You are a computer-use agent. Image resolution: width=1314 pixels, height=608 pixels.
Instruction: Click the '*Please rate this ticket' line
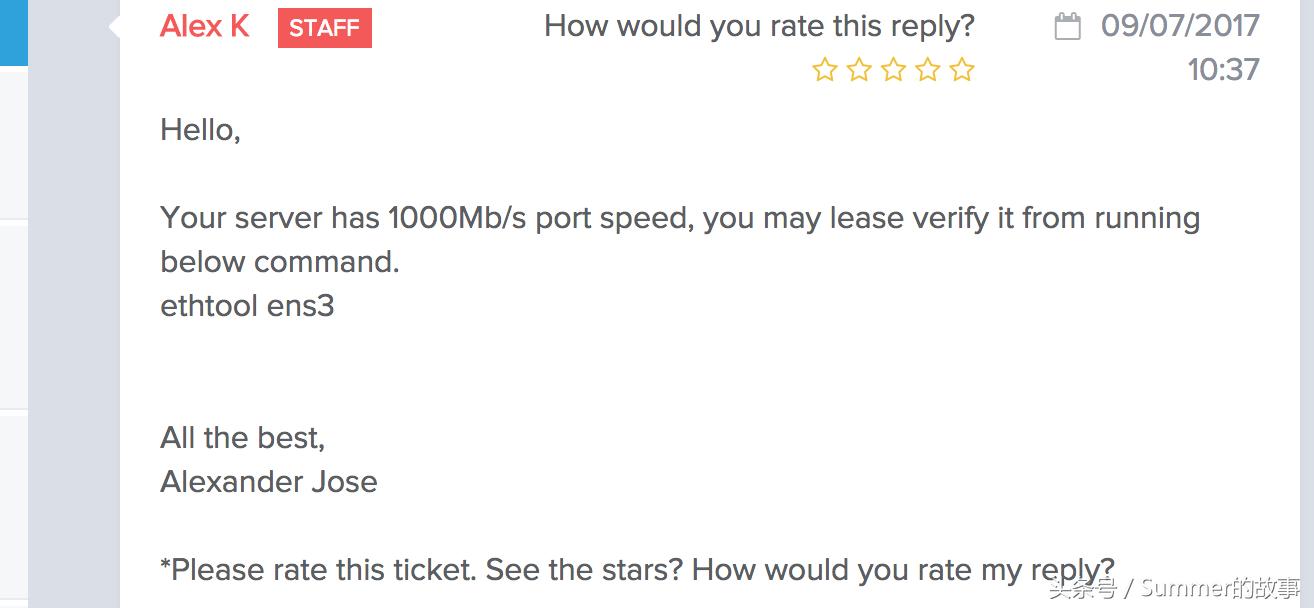tap(640, 569)
